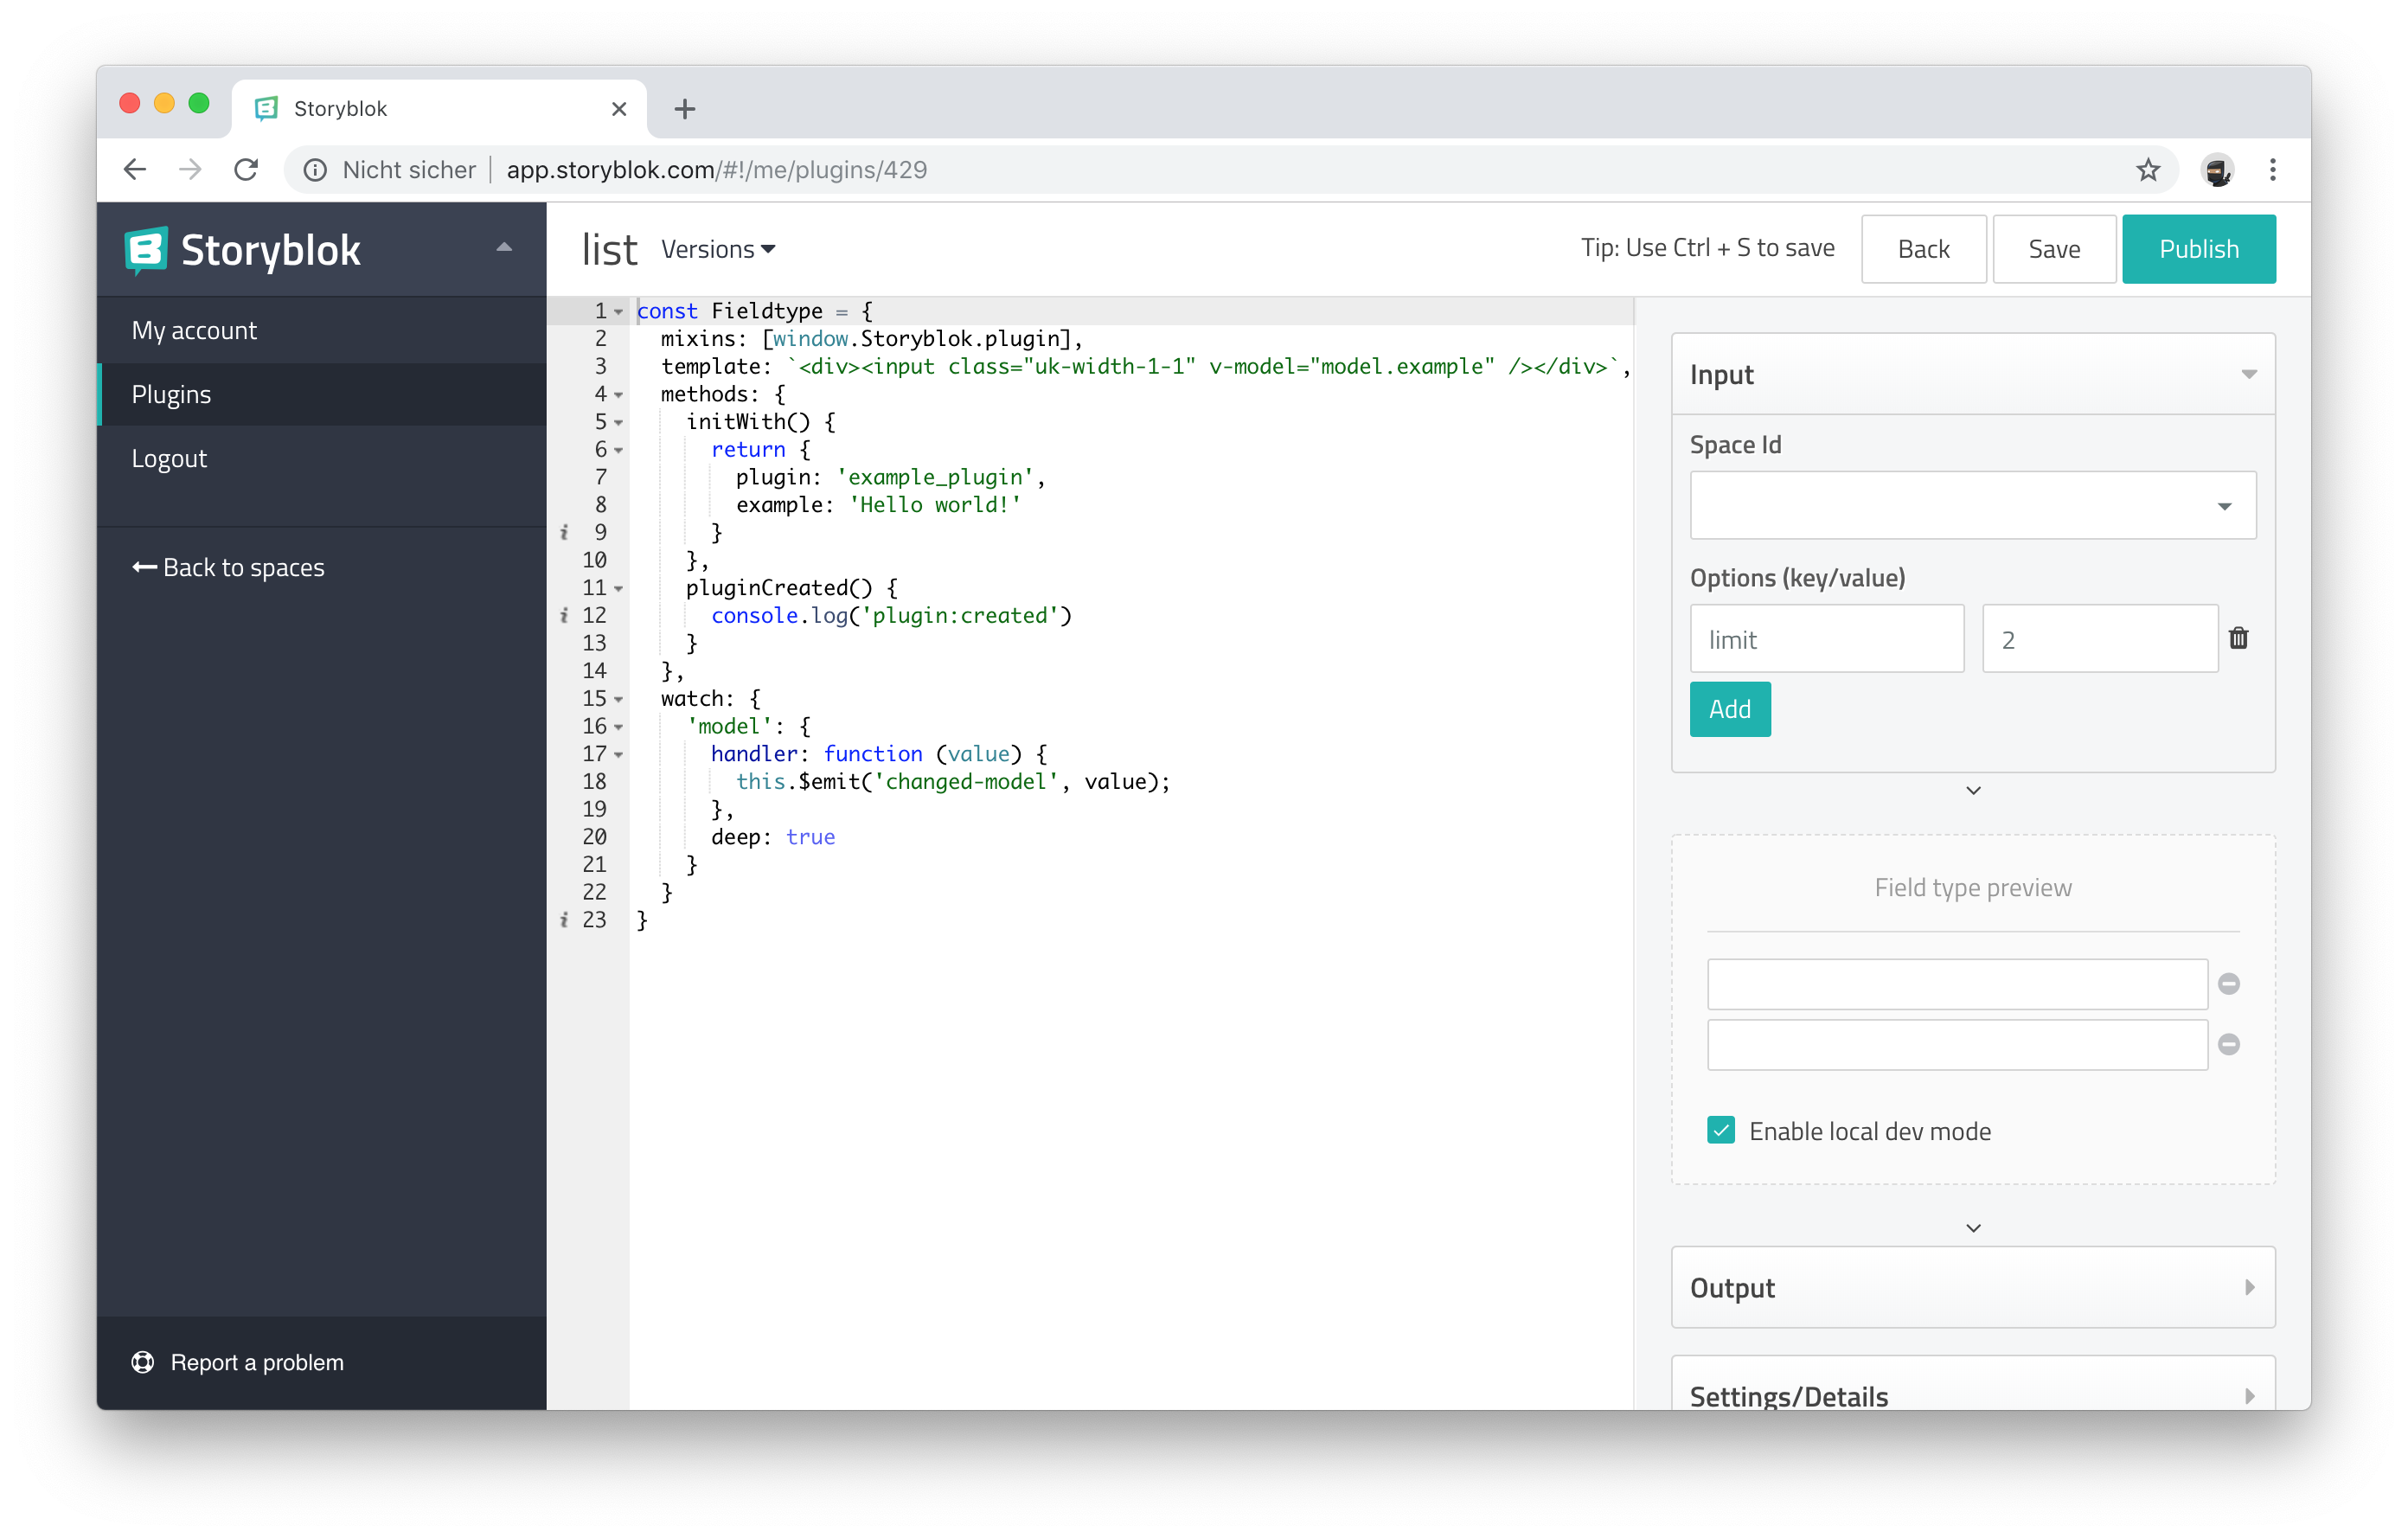Click the Storyblok logo icon in sidebar
The height and width of the screenshot is (1538, 2408).
(147, 247)
